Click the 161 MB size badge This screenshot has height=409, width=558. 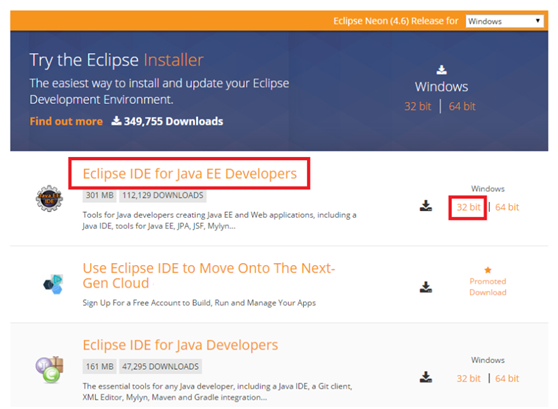100,367
